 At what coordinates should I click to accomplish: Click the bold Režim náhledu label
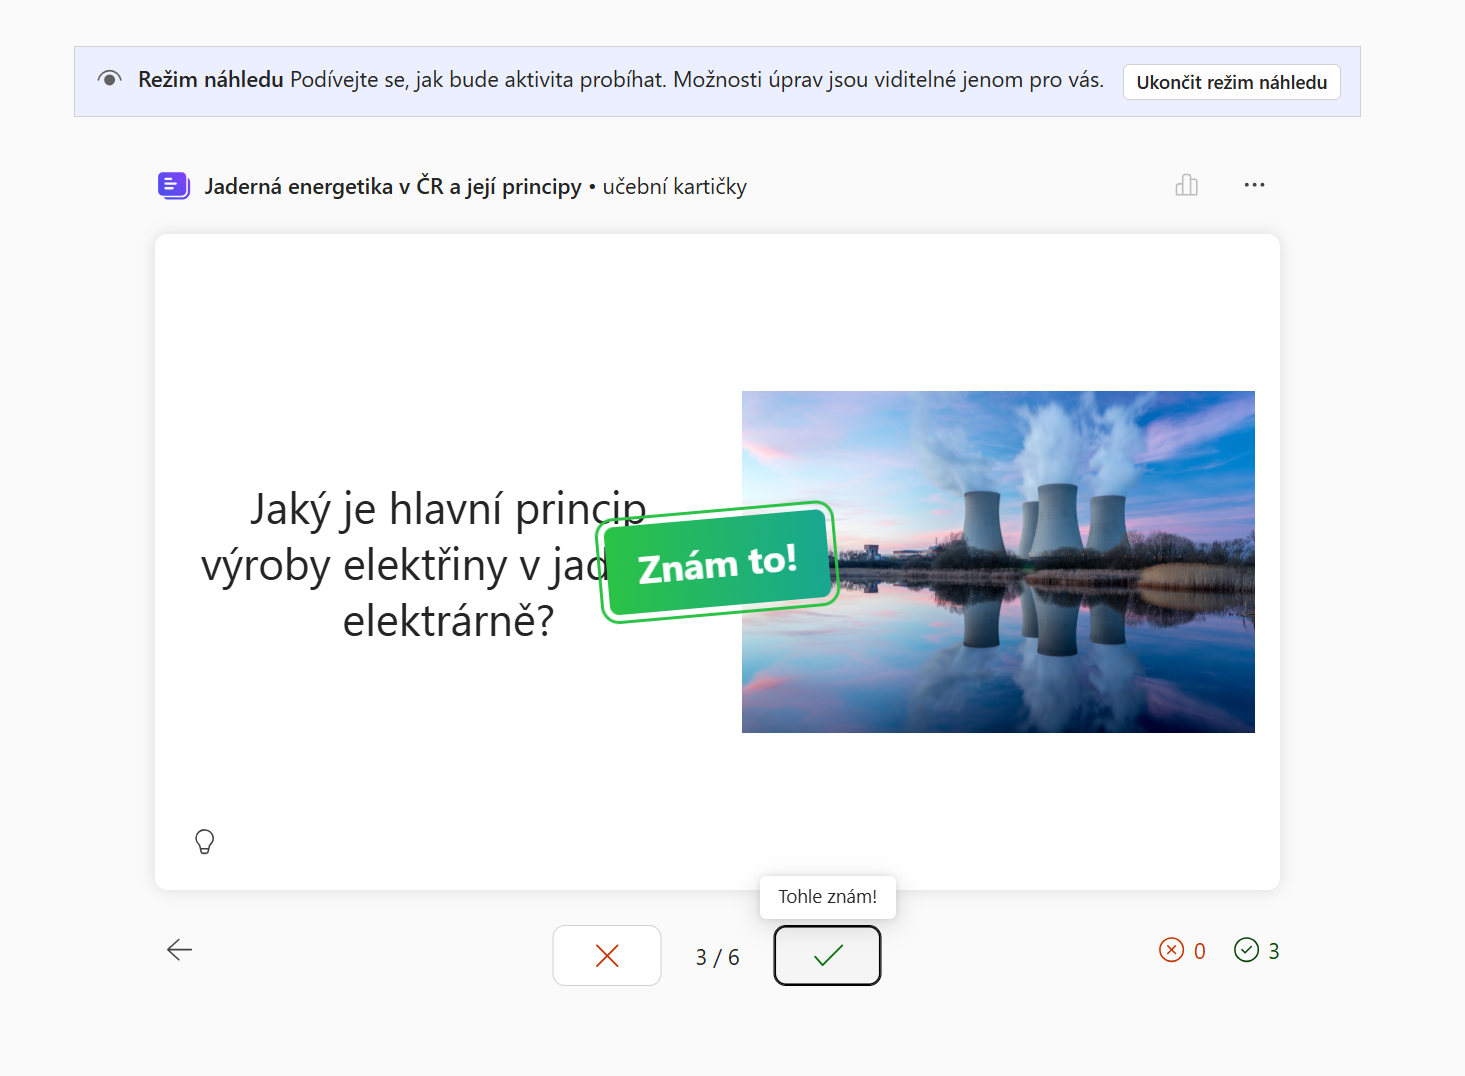click(x=211, y=80)
